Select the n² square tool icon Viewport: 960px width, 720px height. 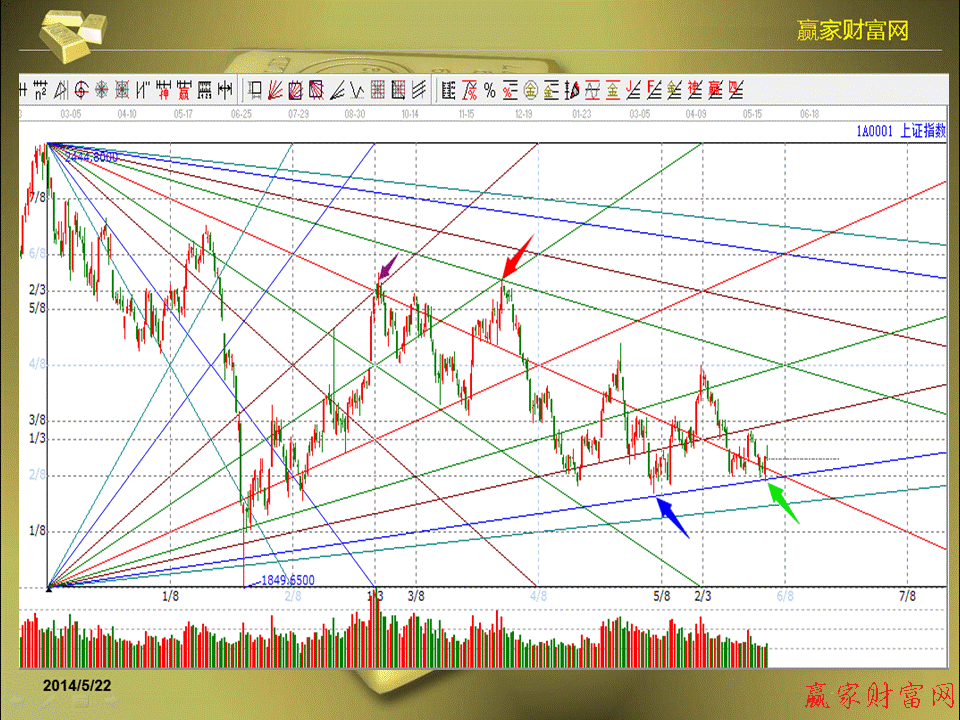click(41, 91)
